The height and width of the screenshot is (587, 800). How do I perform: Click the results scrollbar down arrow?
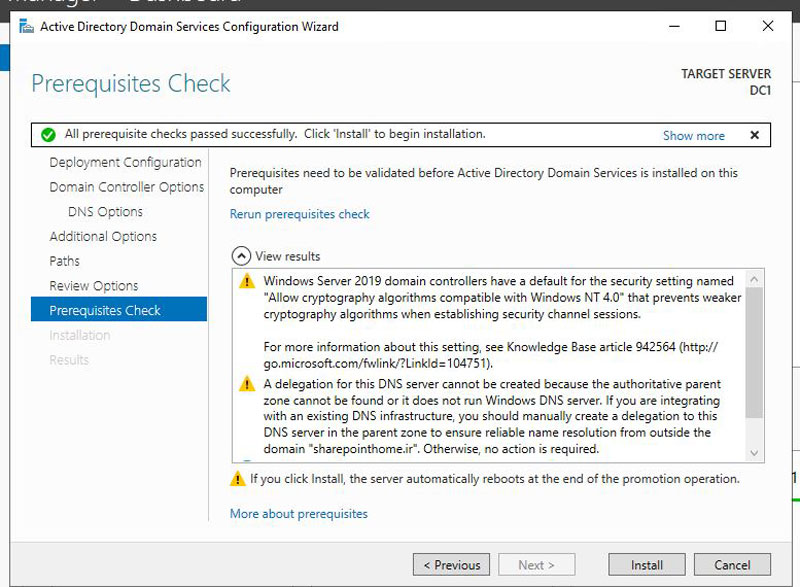755,453
